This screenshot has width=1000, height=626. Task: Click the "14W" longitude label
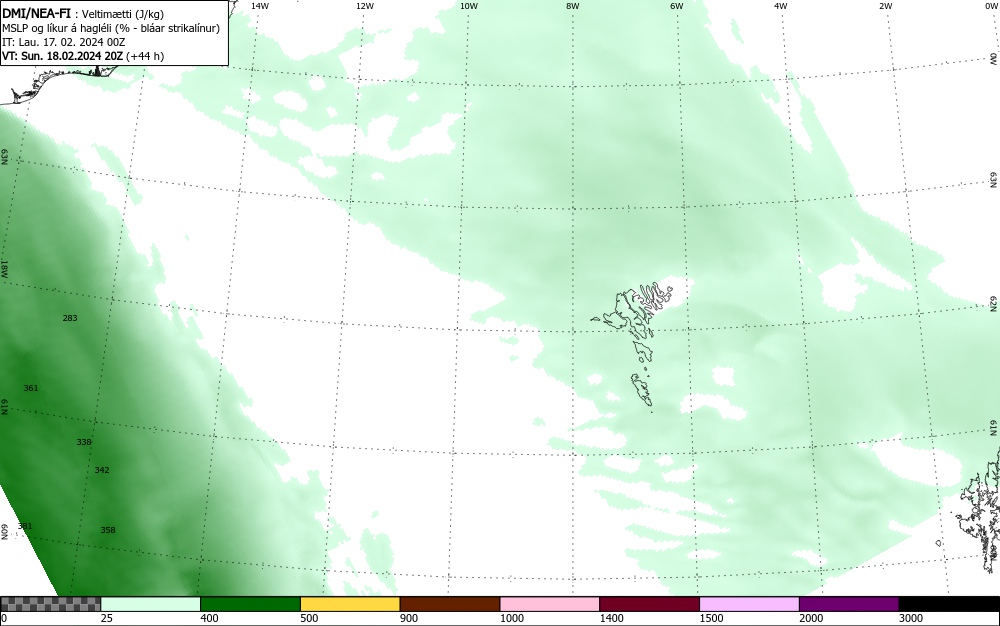[x=260, y=6]
